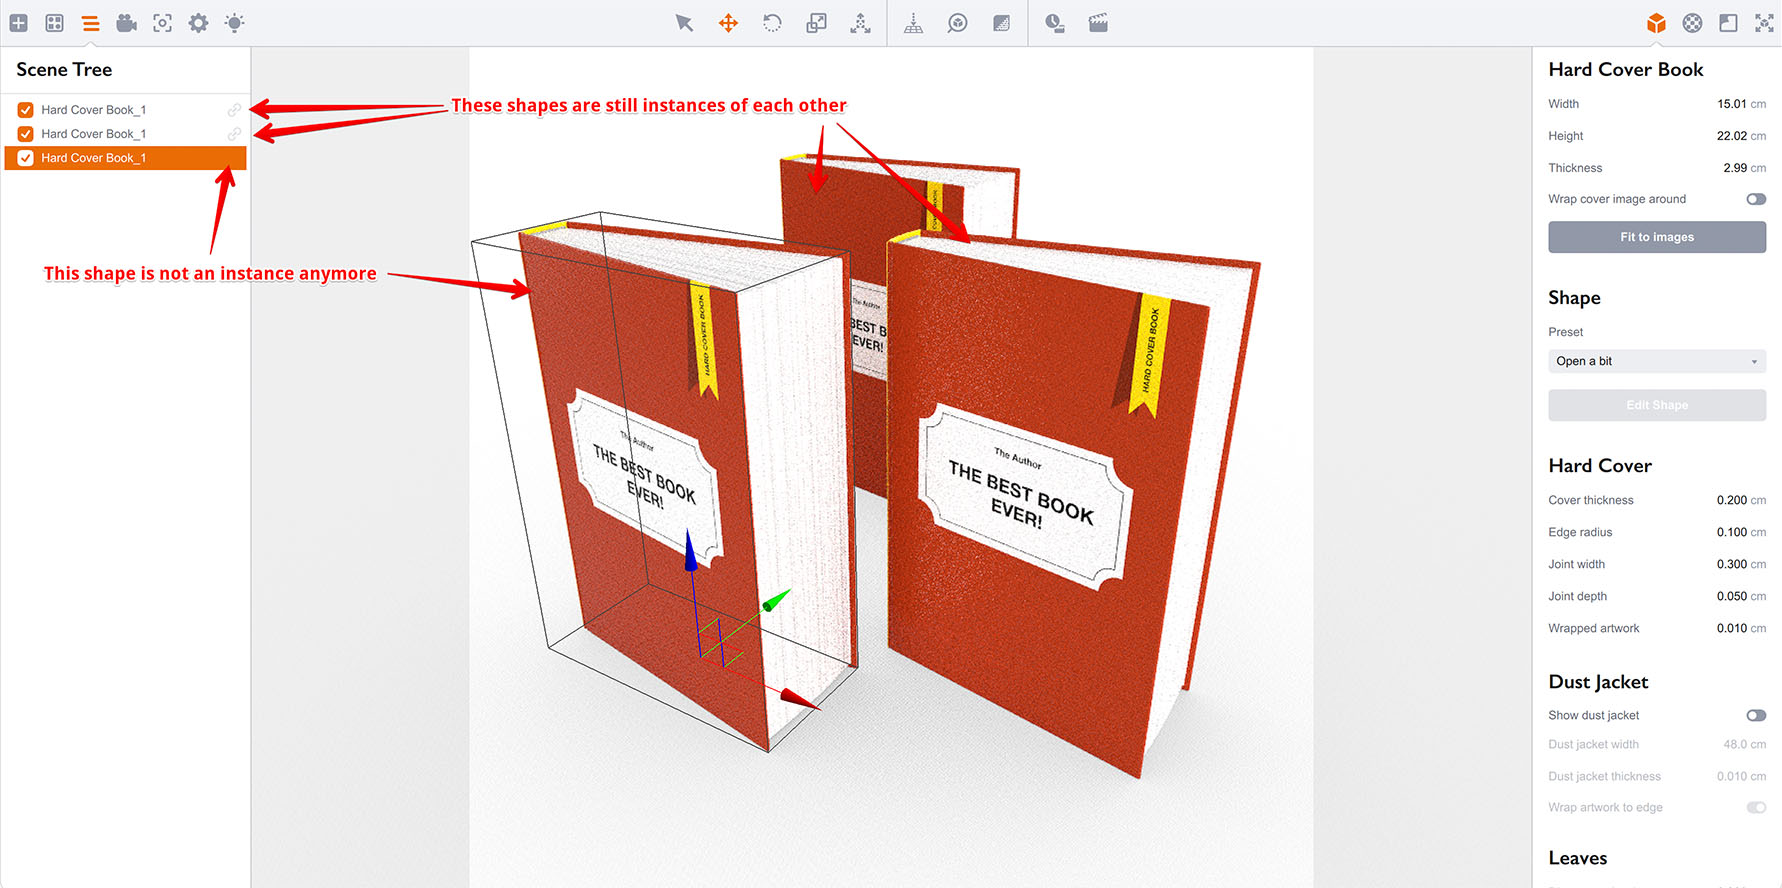
Task: Open the Preset dropdown showing Open a bit
Action: tap(1656, 361)
